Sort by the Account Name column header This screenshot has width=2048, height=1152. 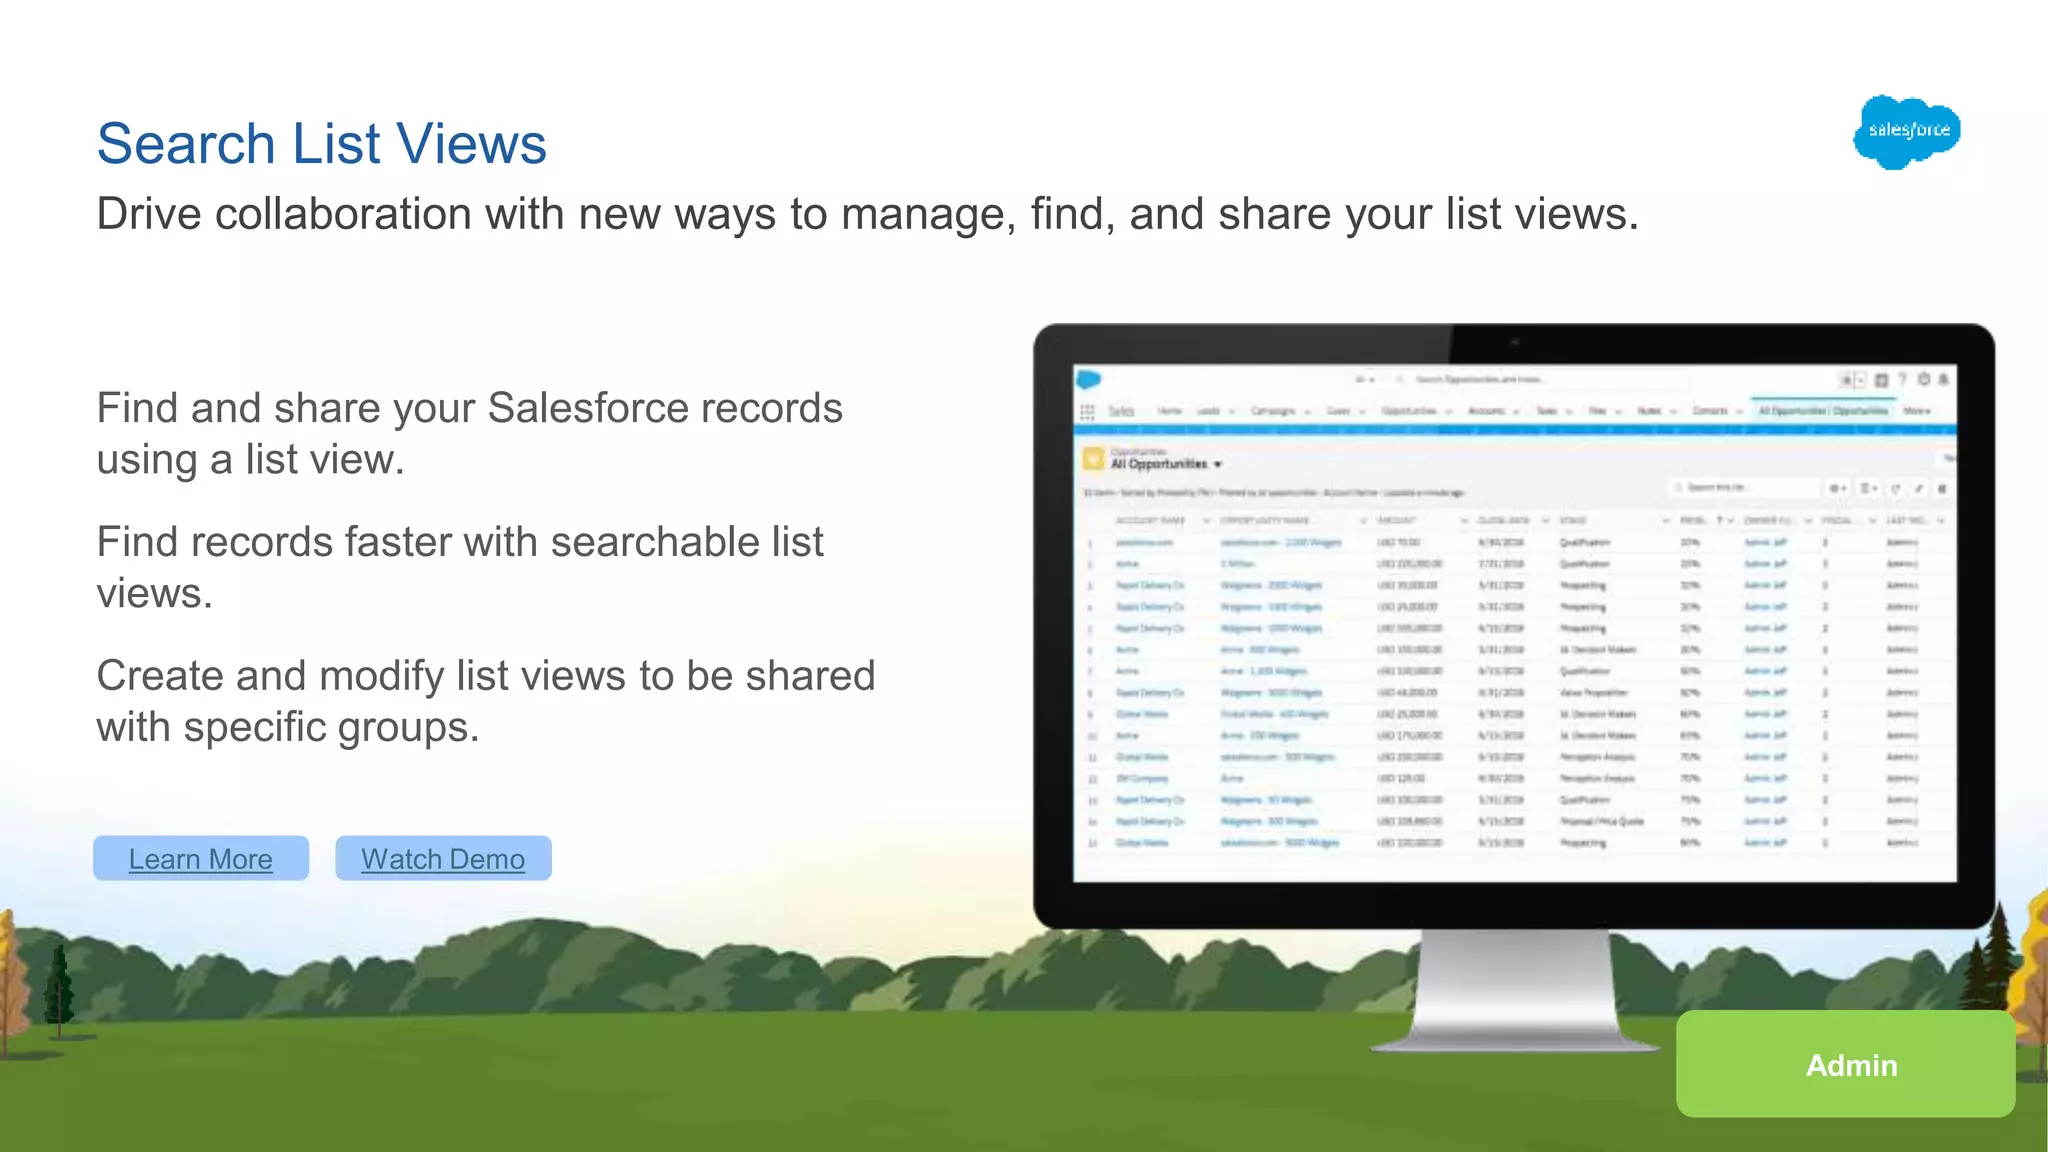pos(1150,521)
